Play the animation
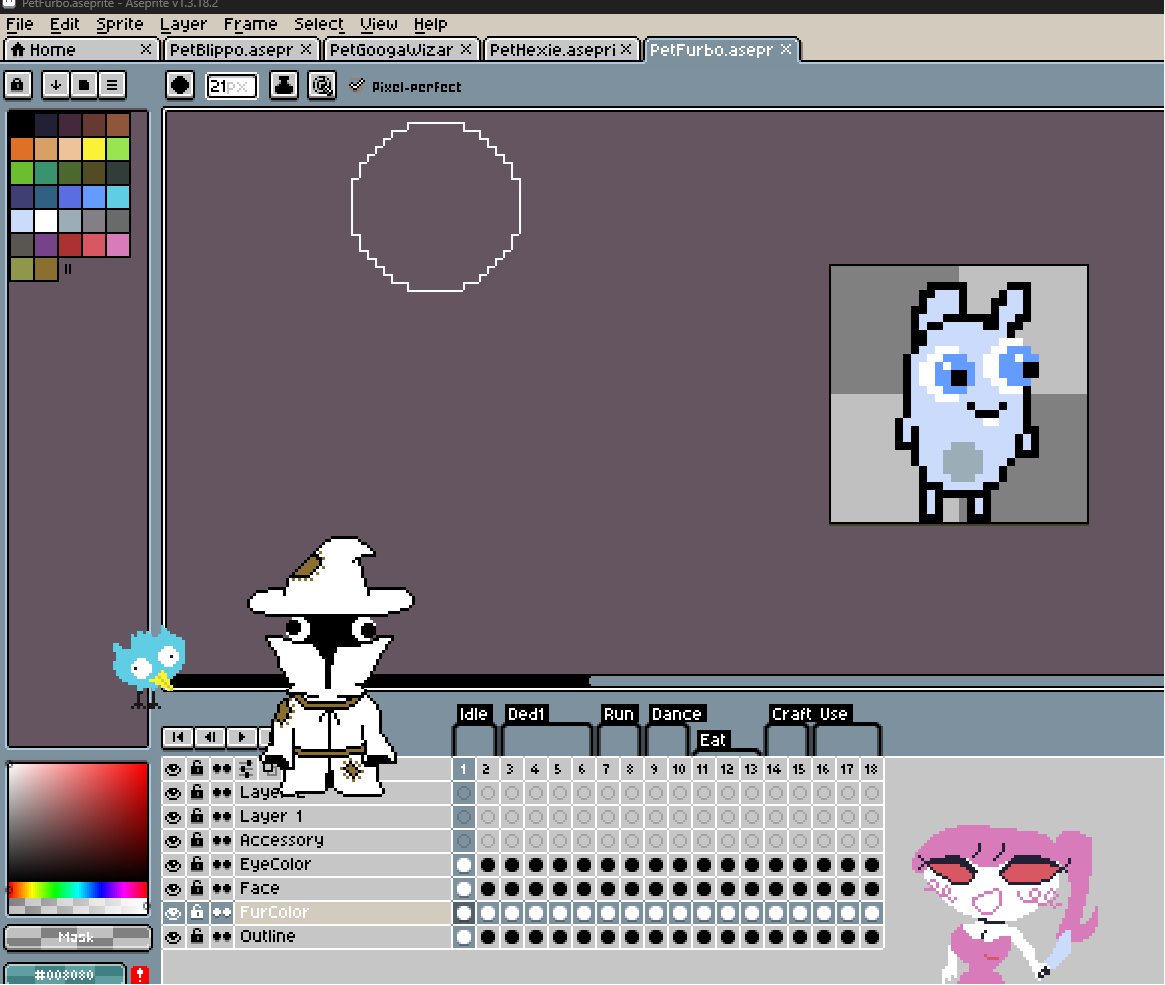 [x=241, y=737]
